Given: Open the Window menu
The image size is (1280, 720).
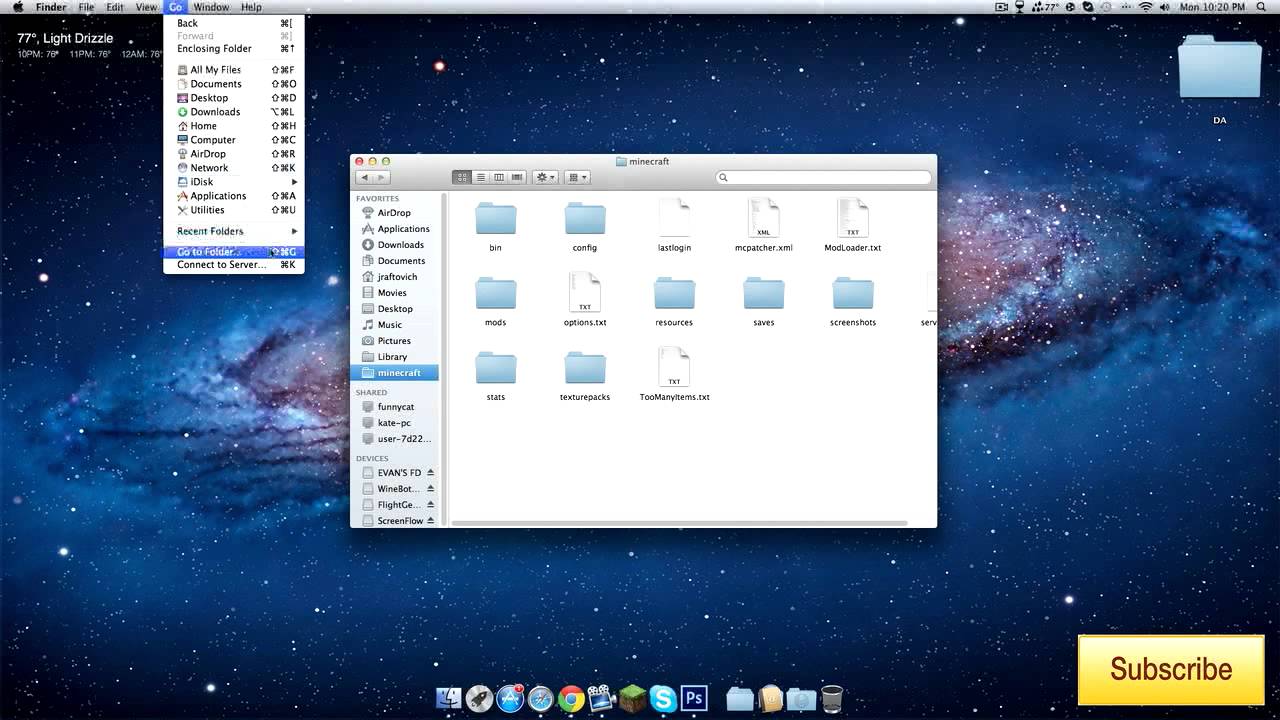Looking at the screenshot, I should click(211, 7).
